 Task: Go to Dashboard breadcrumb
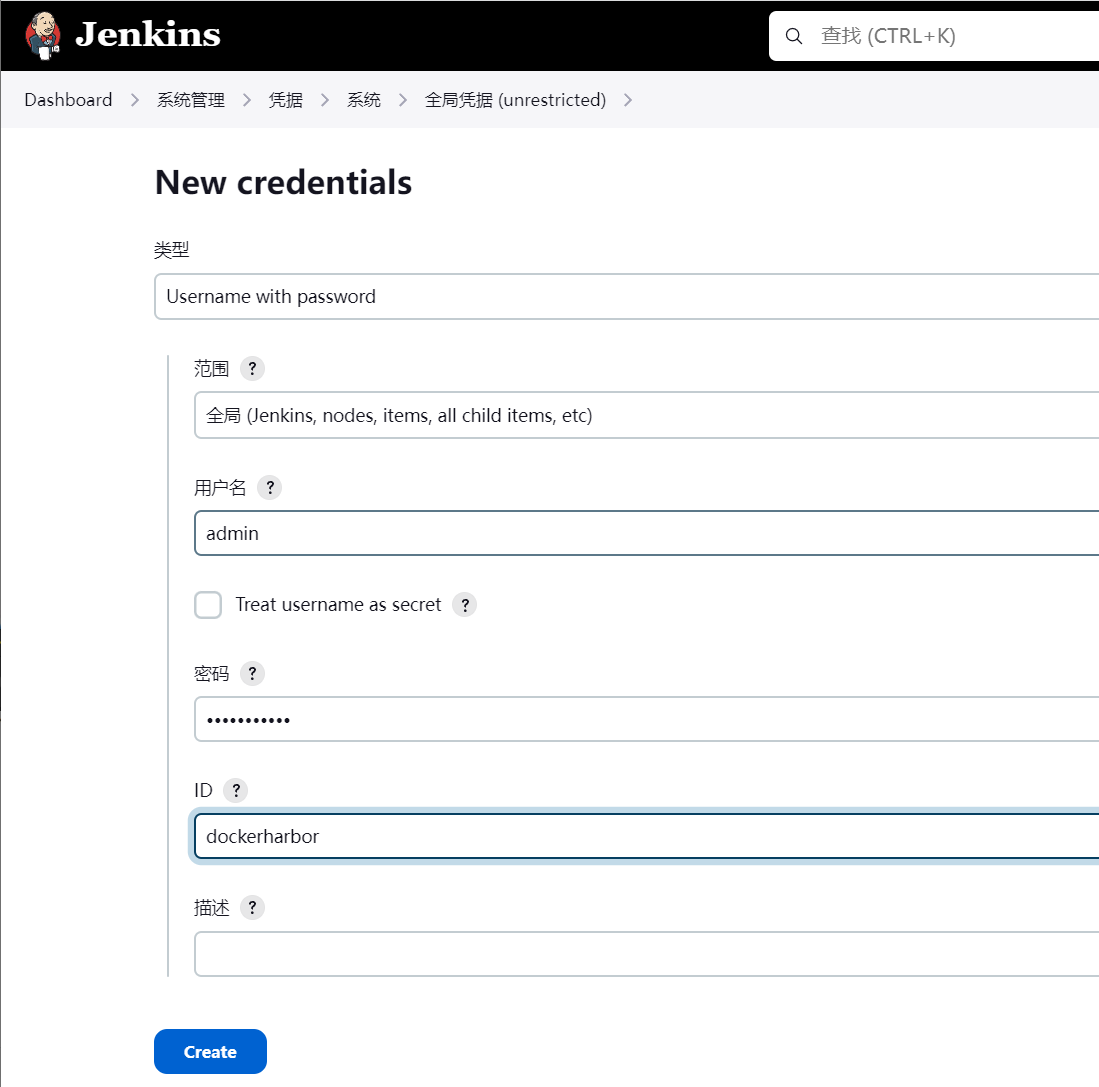pos(68,100)
